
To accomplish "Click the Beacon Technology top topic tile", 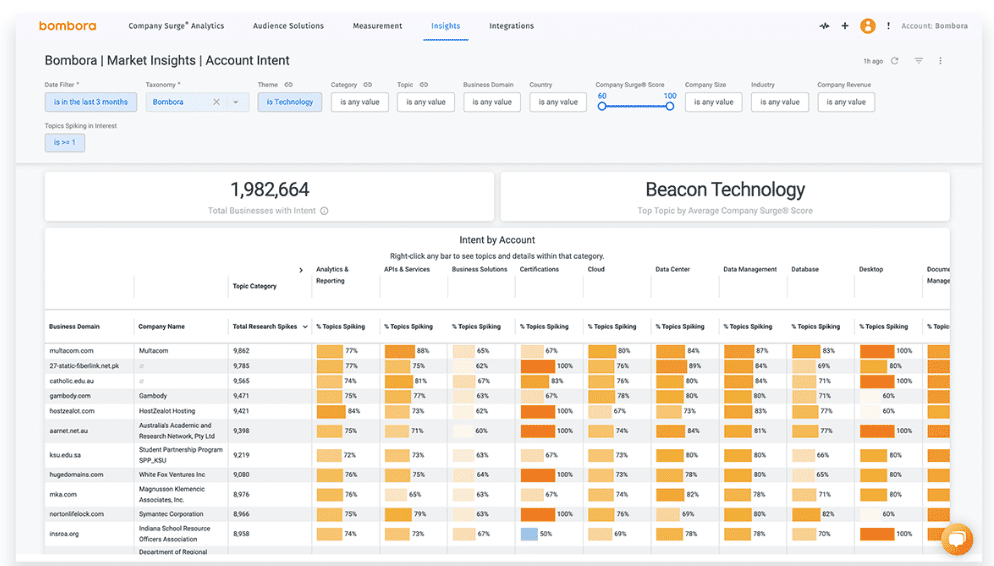I will (725, 196).
